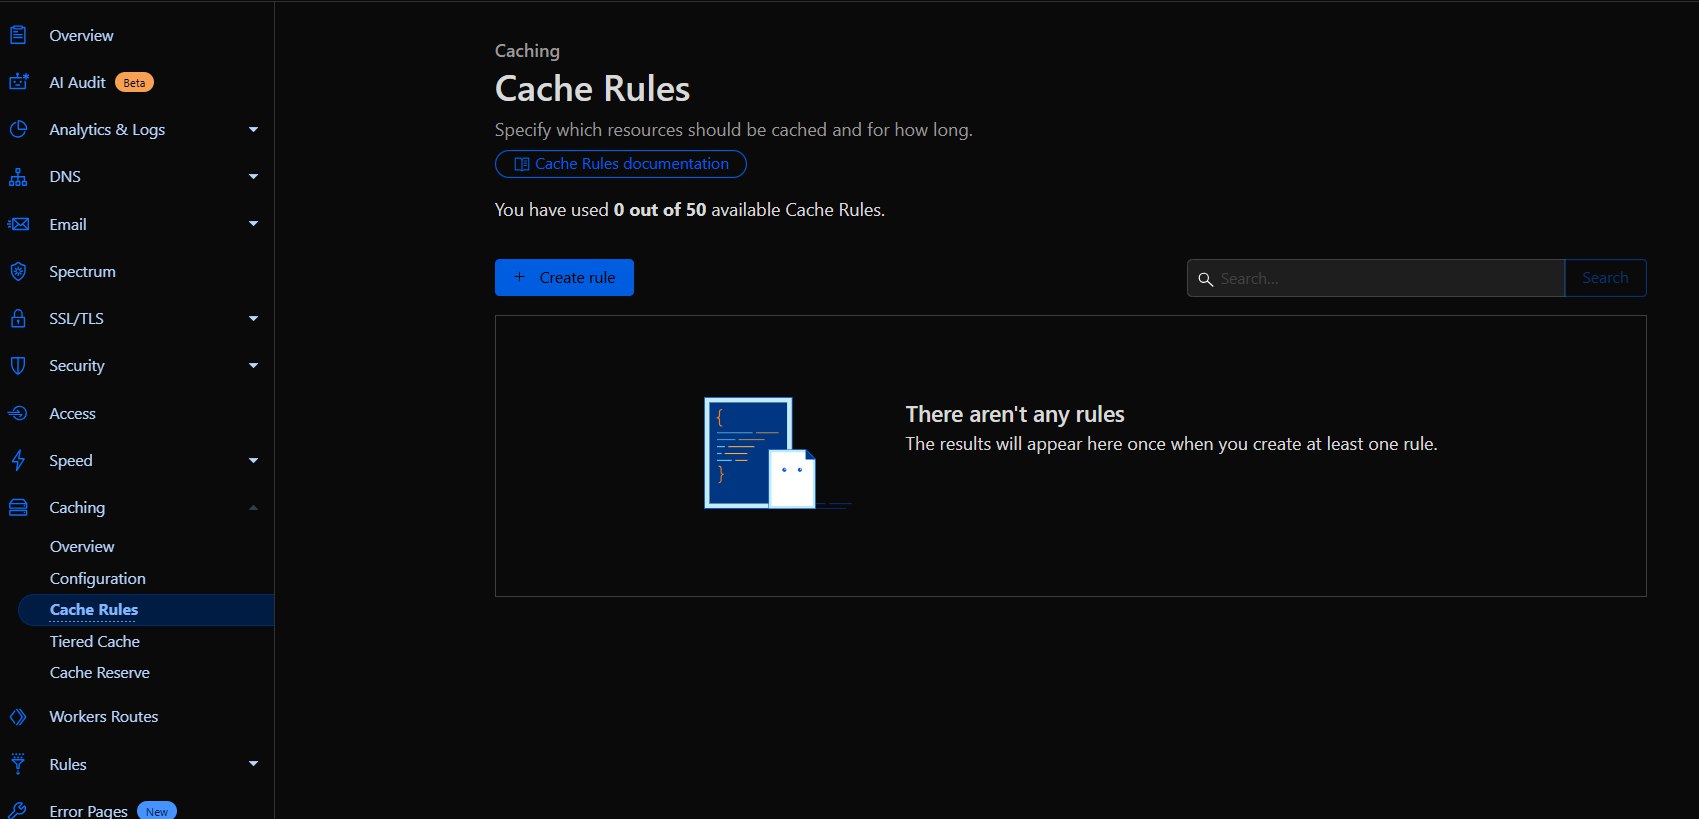Click the Analytics & Logs pie chart icon
The width and height of the screenshot is (1699, 819).
pos(18,129)
